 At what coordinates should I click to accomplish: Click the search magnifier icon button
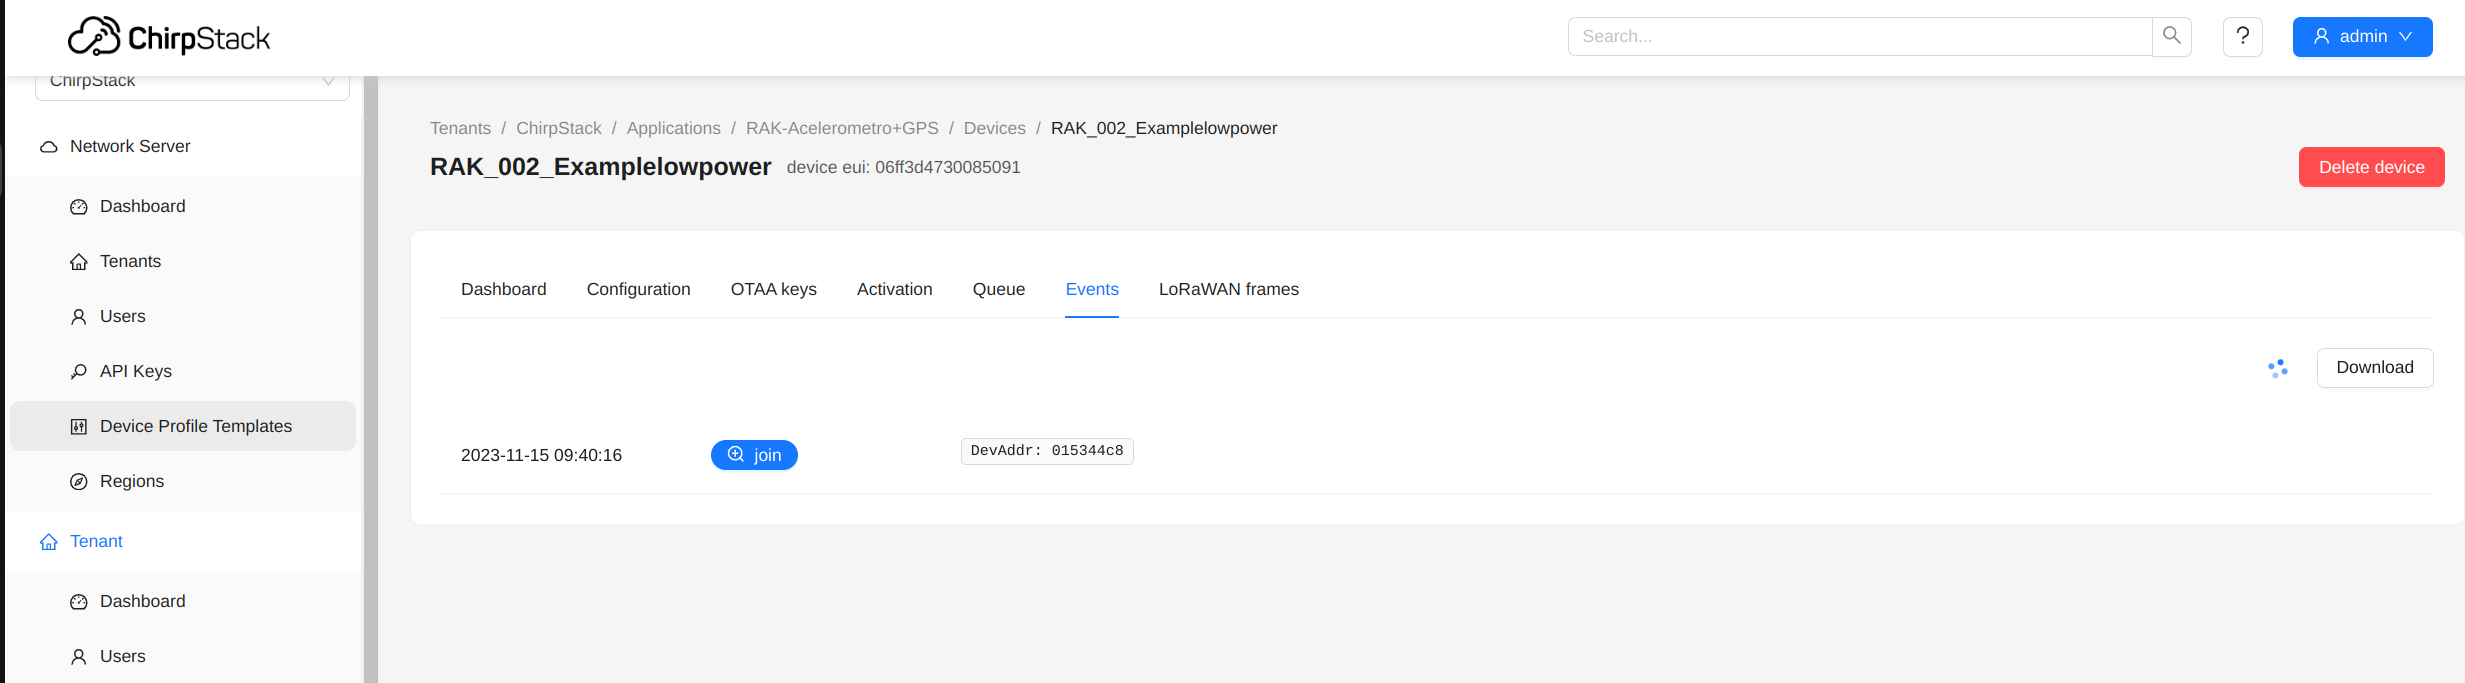(2171, 36)
